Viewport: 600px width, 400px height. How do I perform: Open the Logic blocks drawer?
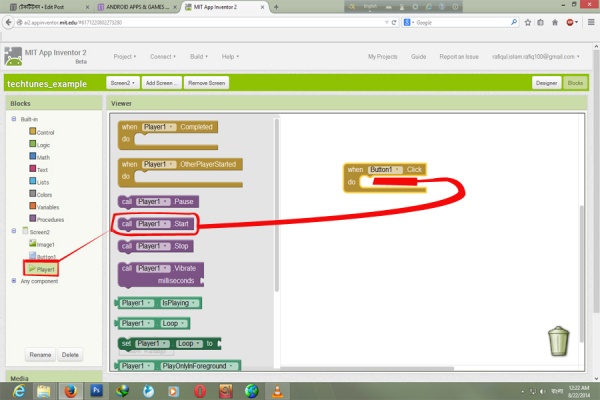pyautogui.click(x=40, y=145)
